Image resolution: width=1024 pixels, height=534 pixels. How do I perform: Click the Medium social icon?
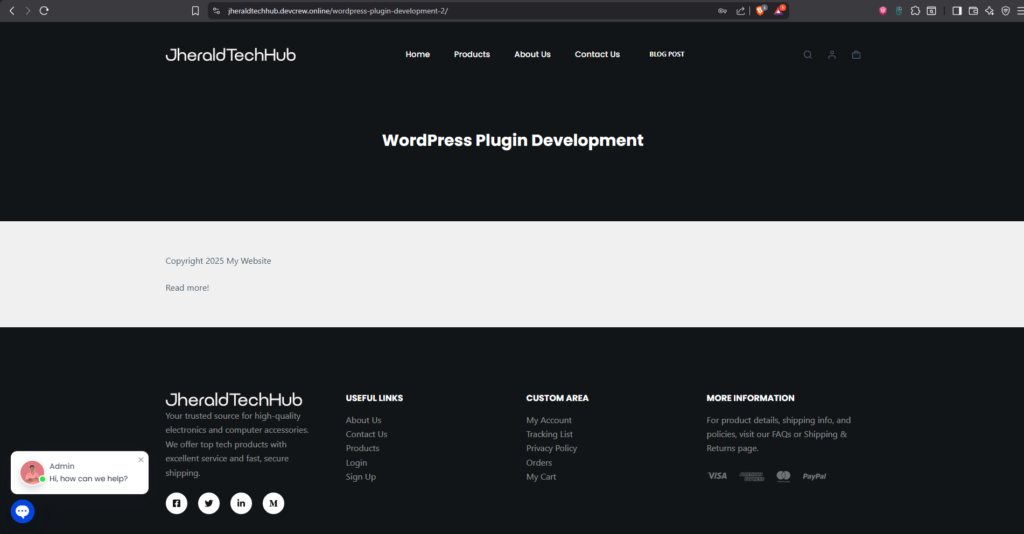[x=273, y=503]
